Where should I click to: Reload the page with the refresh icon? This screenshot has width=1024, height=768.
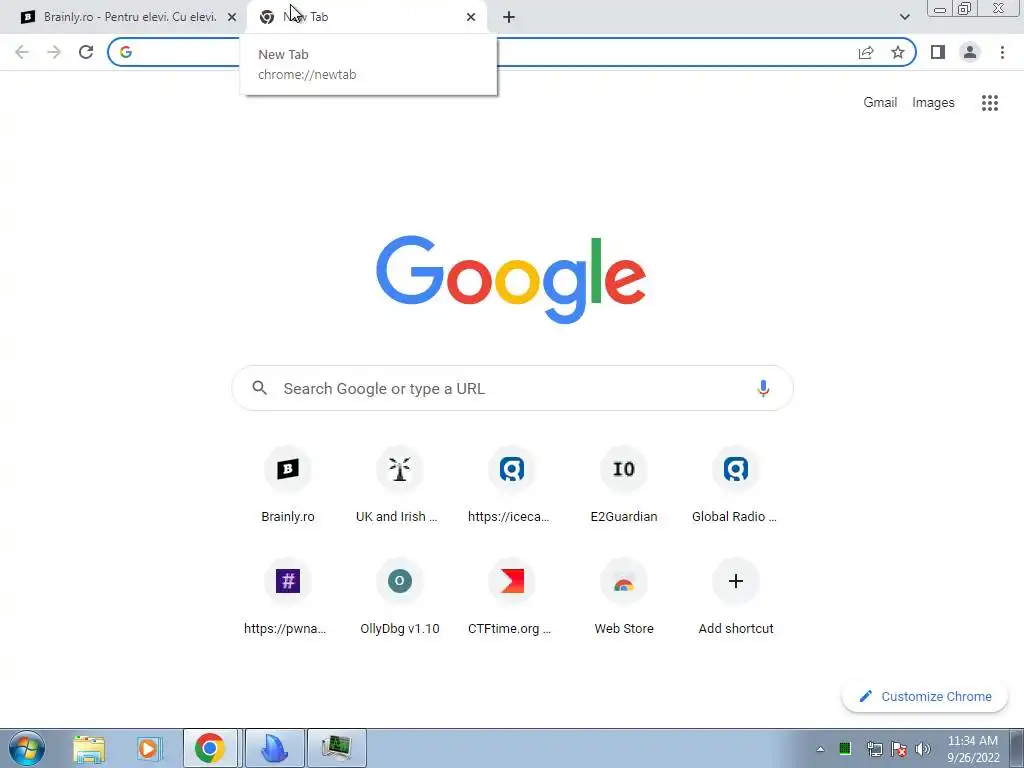[86, 52]
